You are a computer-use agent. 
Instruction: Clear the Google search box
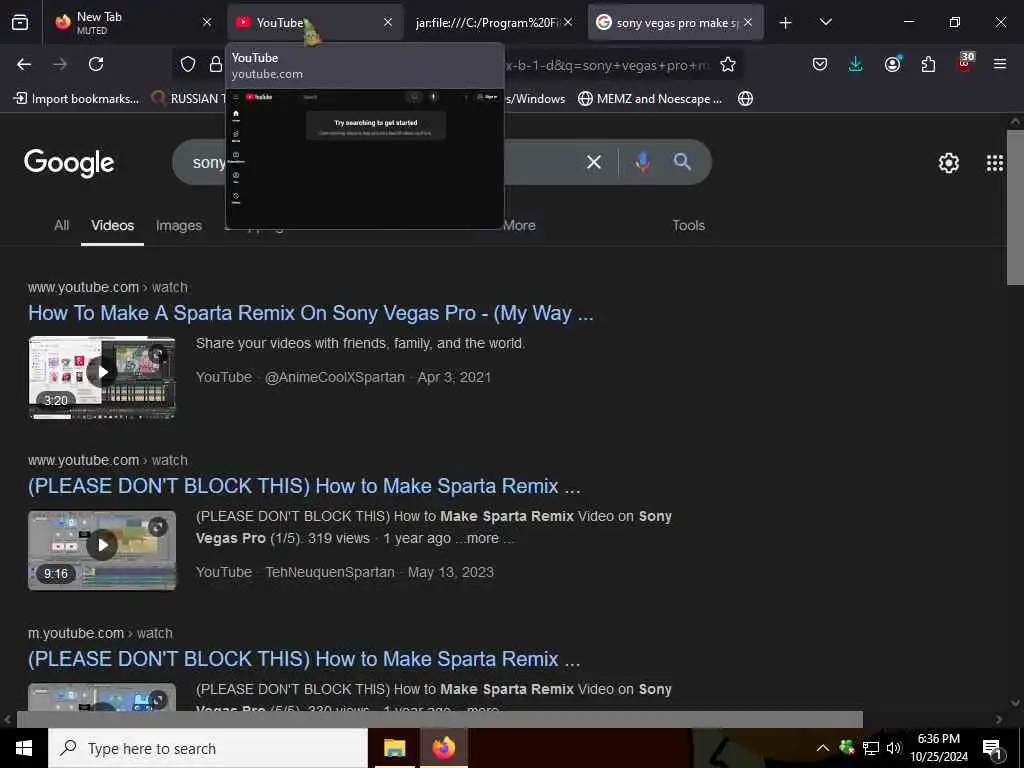coord(594,162)
